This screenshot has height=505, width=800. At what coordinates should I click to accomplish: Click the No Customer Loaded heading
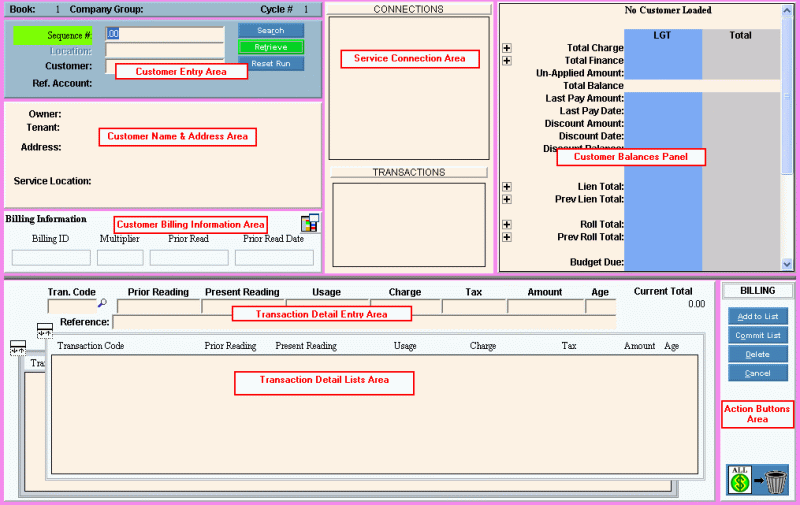668,10
